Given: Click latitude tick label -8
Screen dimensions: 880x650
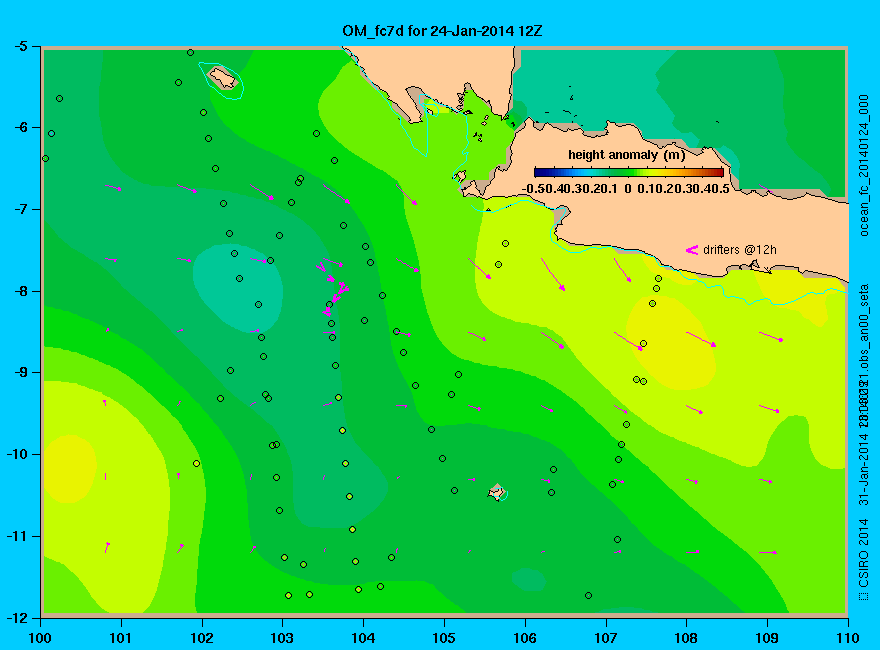Looking at the screenshot, I should coord(19,291).
